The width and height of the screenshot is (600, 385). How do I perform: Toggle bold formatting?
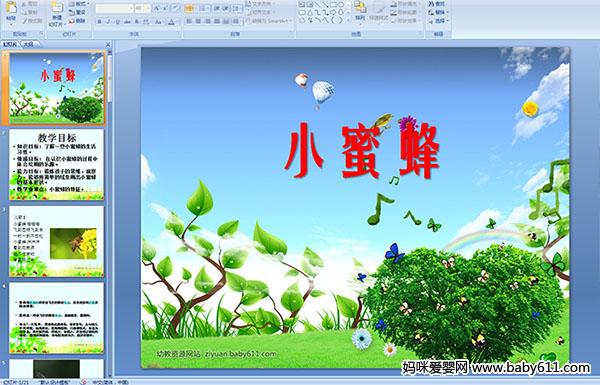(99, 22)
